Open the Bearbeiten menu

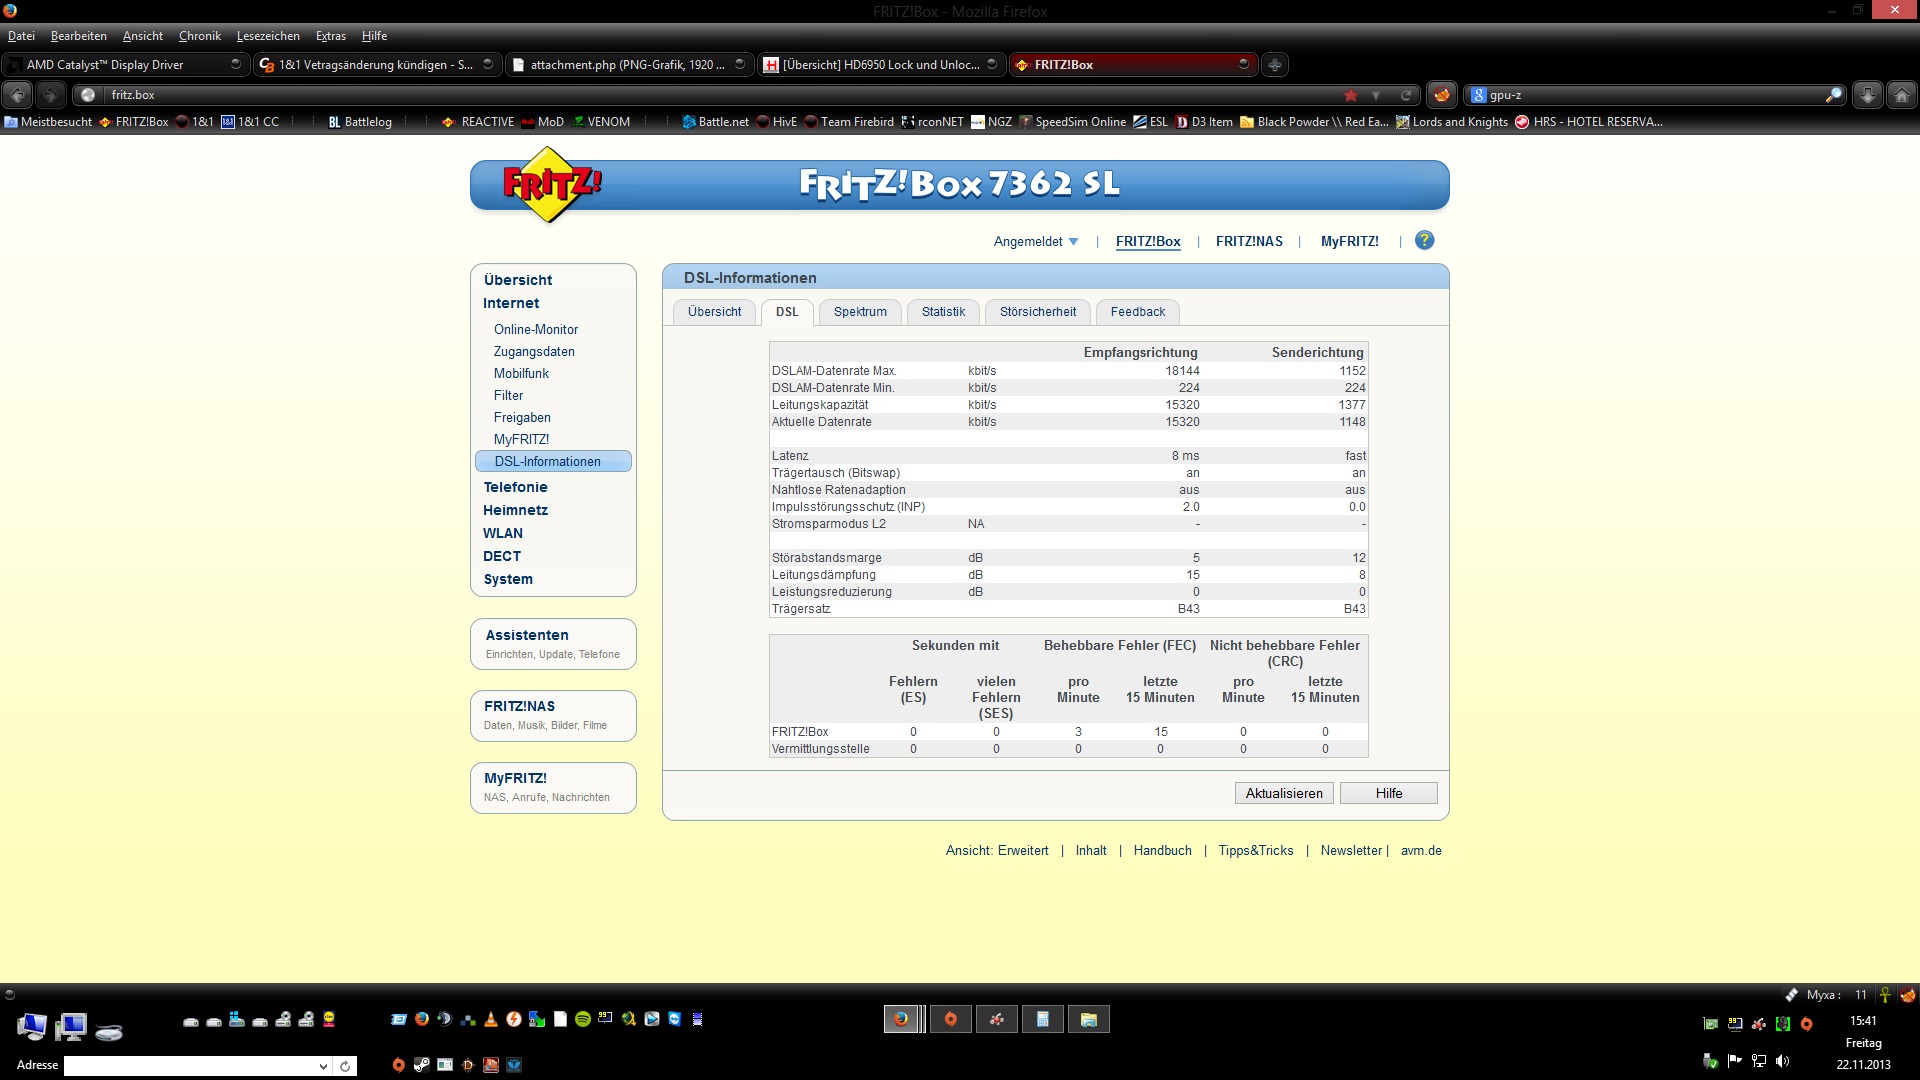click(79, 36)
